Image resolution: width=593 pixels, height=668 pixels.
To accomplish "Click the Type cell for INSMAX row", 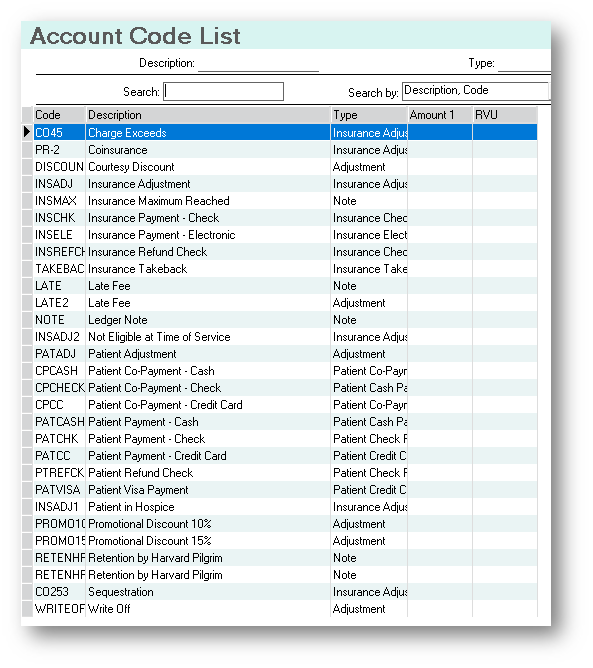I will click(x=369, y=201).
